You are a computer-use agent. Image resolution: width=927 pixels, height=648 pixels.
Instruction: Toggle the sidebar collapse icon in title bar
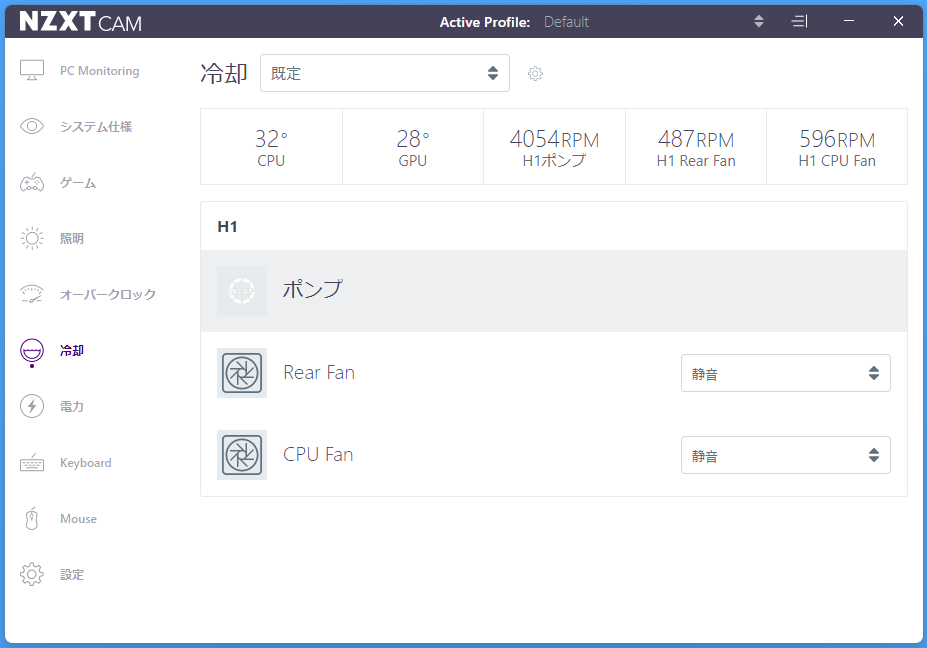click(x=799, y=21)
